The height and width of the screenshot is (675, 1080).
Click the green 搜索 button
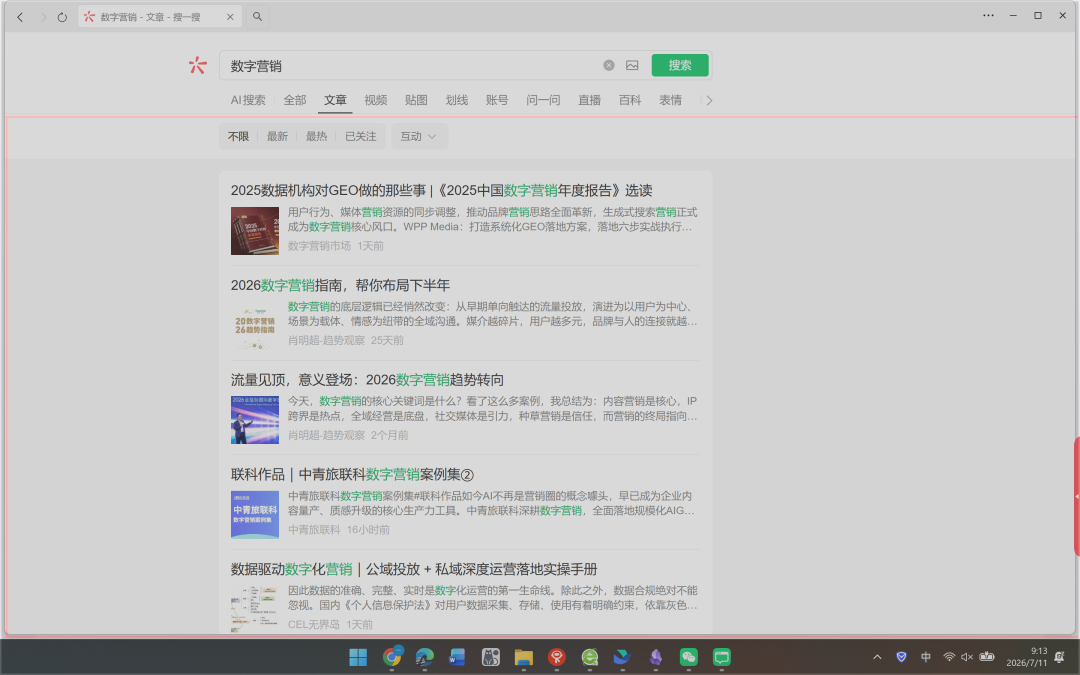pos(680,65)
